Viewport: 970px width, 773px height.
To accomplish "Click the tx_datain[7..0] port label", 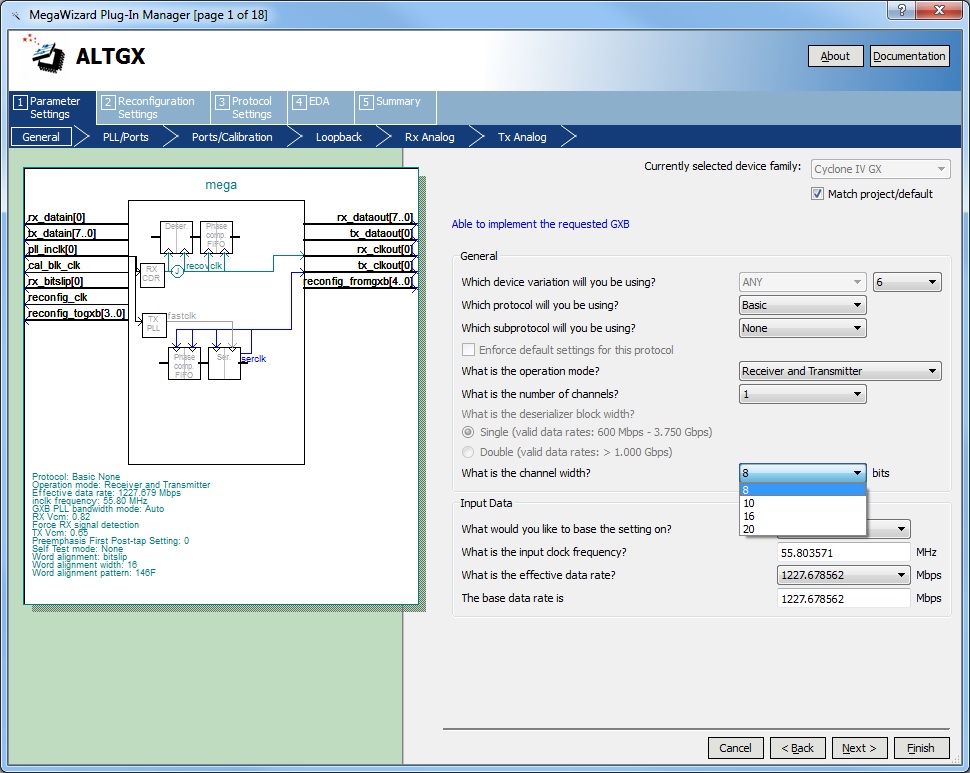I will tap(62, 233).
